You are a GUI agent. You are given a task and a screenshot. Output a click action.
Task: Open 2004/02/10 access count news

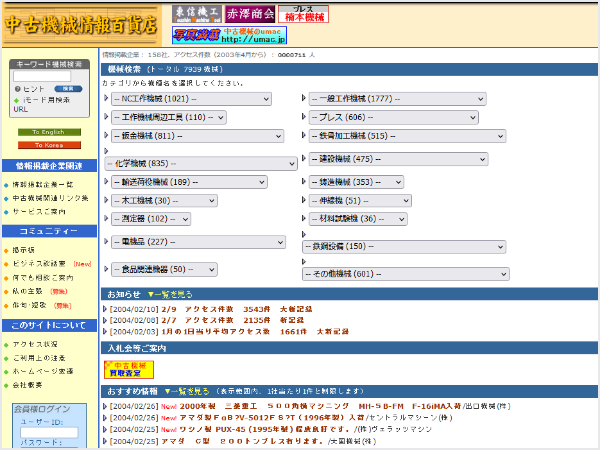coord(237,309)
